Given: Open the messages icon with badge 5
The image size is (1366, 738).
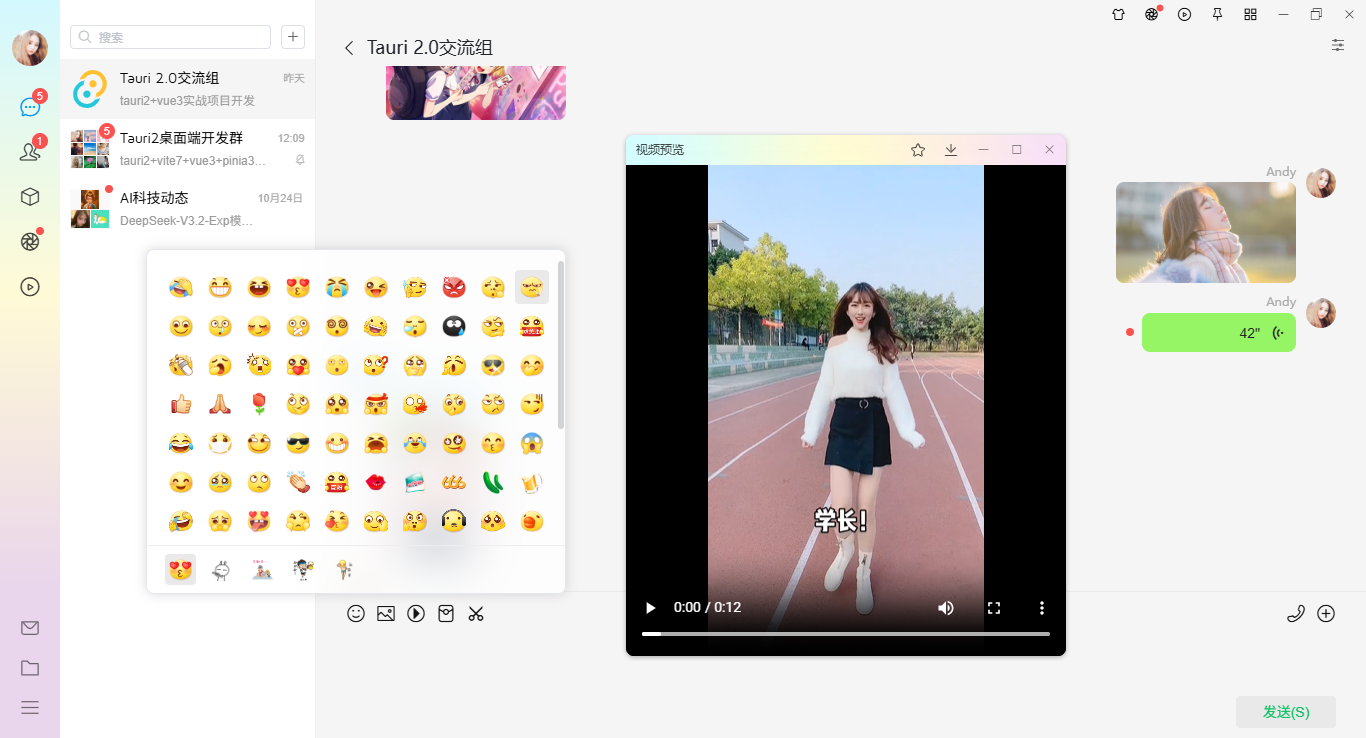Looking at the screenshot, I should click(30, 107).
